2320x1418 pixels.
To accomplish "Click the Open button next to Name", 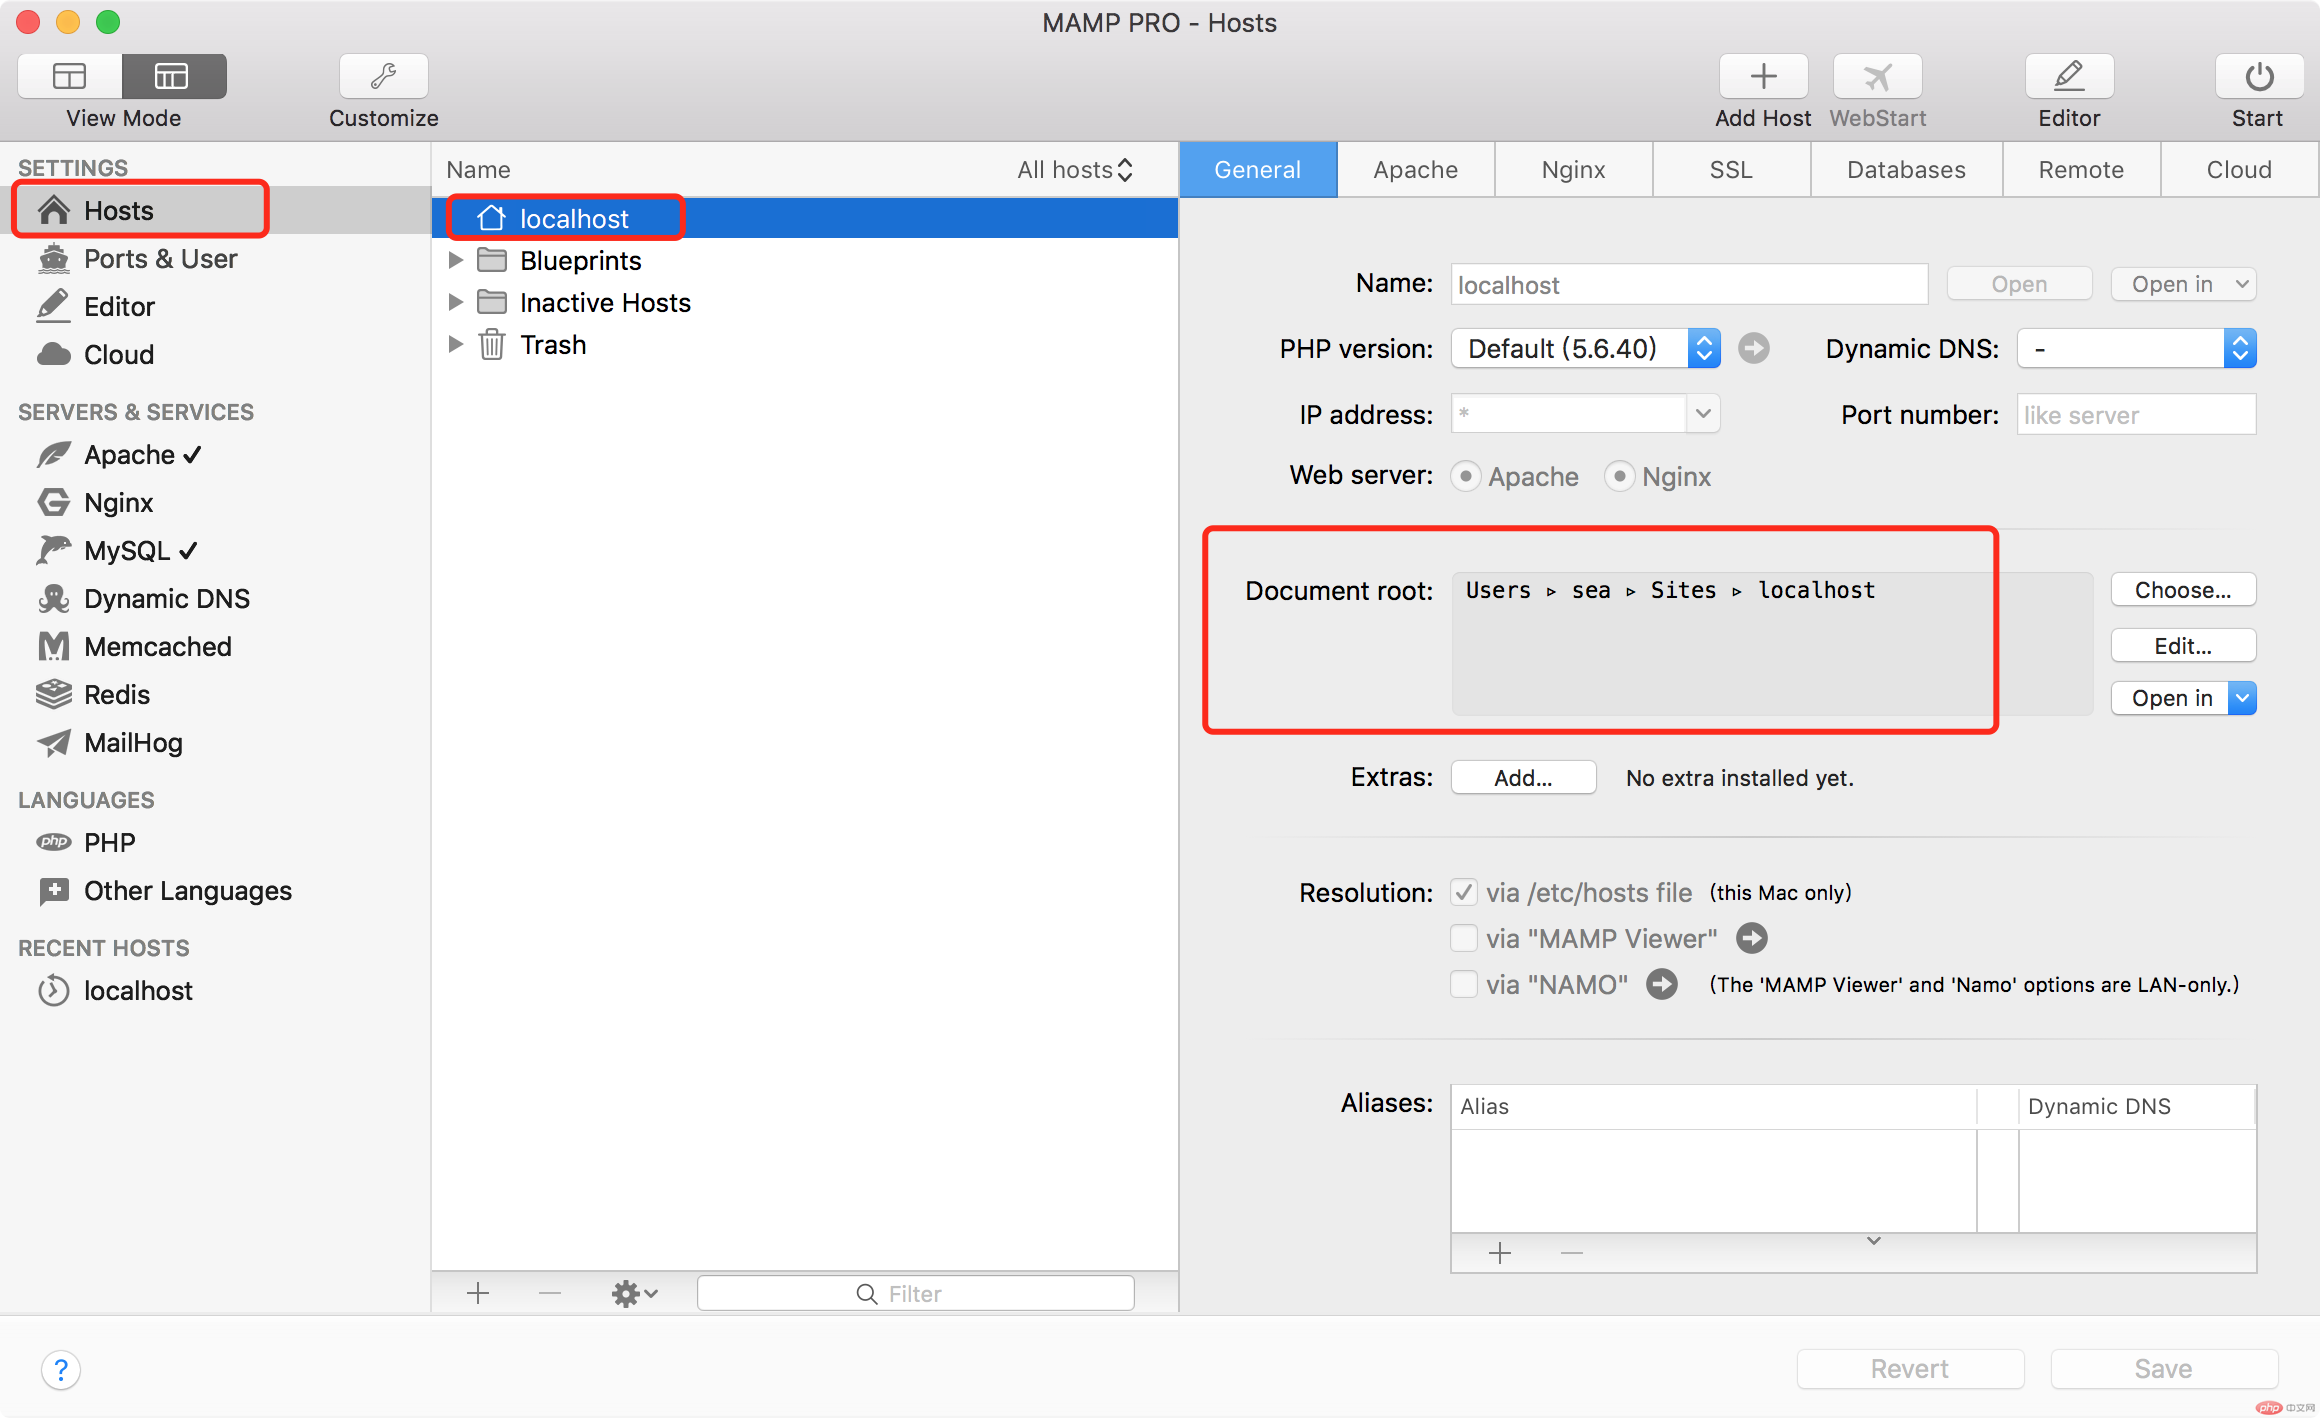I will point(2020,284).
